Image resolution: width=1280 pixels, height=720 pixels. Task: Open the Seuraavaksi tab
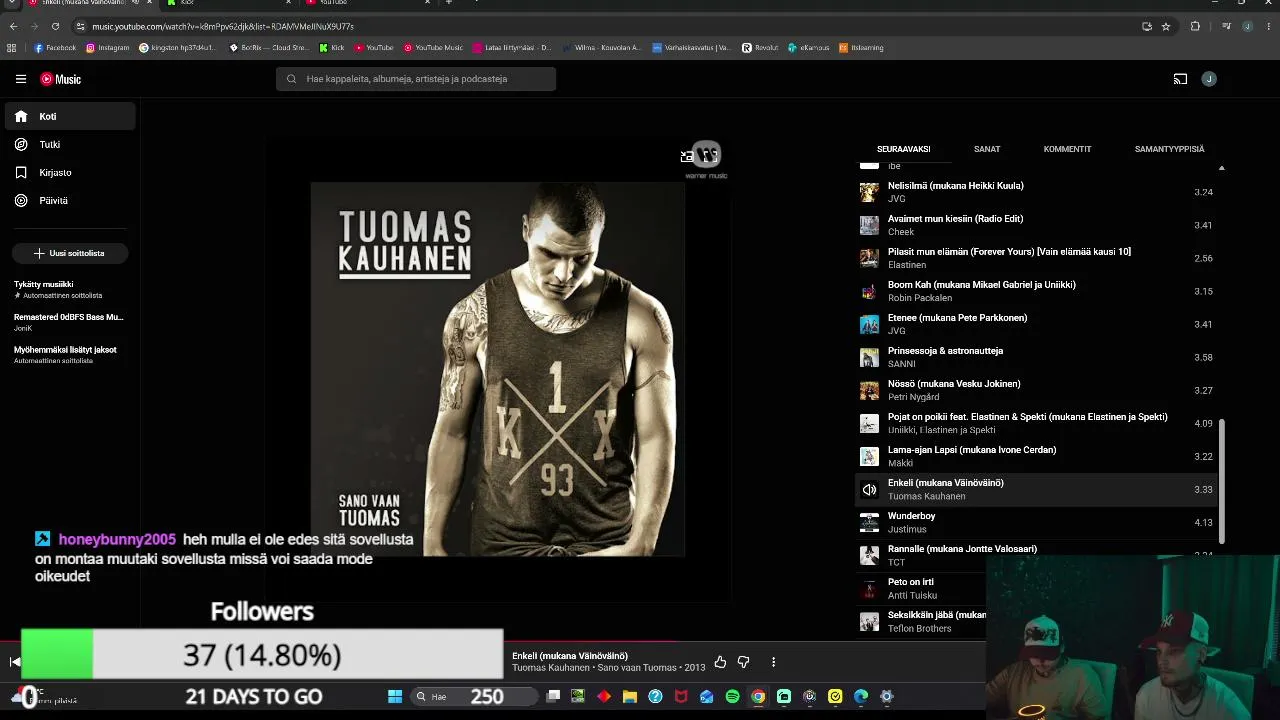pyautogui.click(x=904, y=149)
